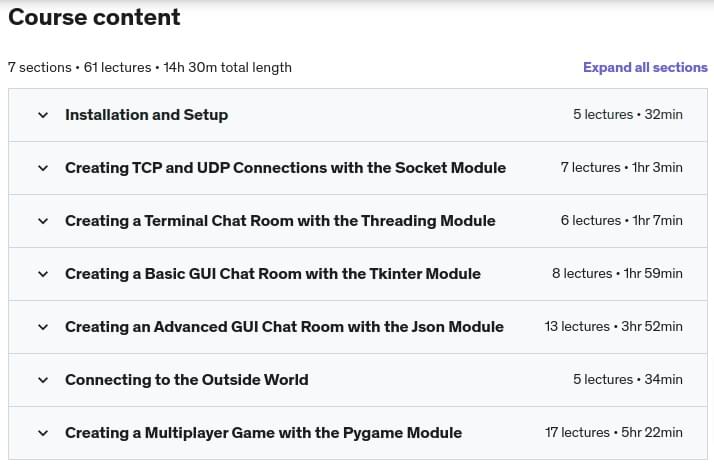Click the chevron beside Installation and Setup
Screen dimensions: 714x464
pyautogui.click(x=42, y=115)
